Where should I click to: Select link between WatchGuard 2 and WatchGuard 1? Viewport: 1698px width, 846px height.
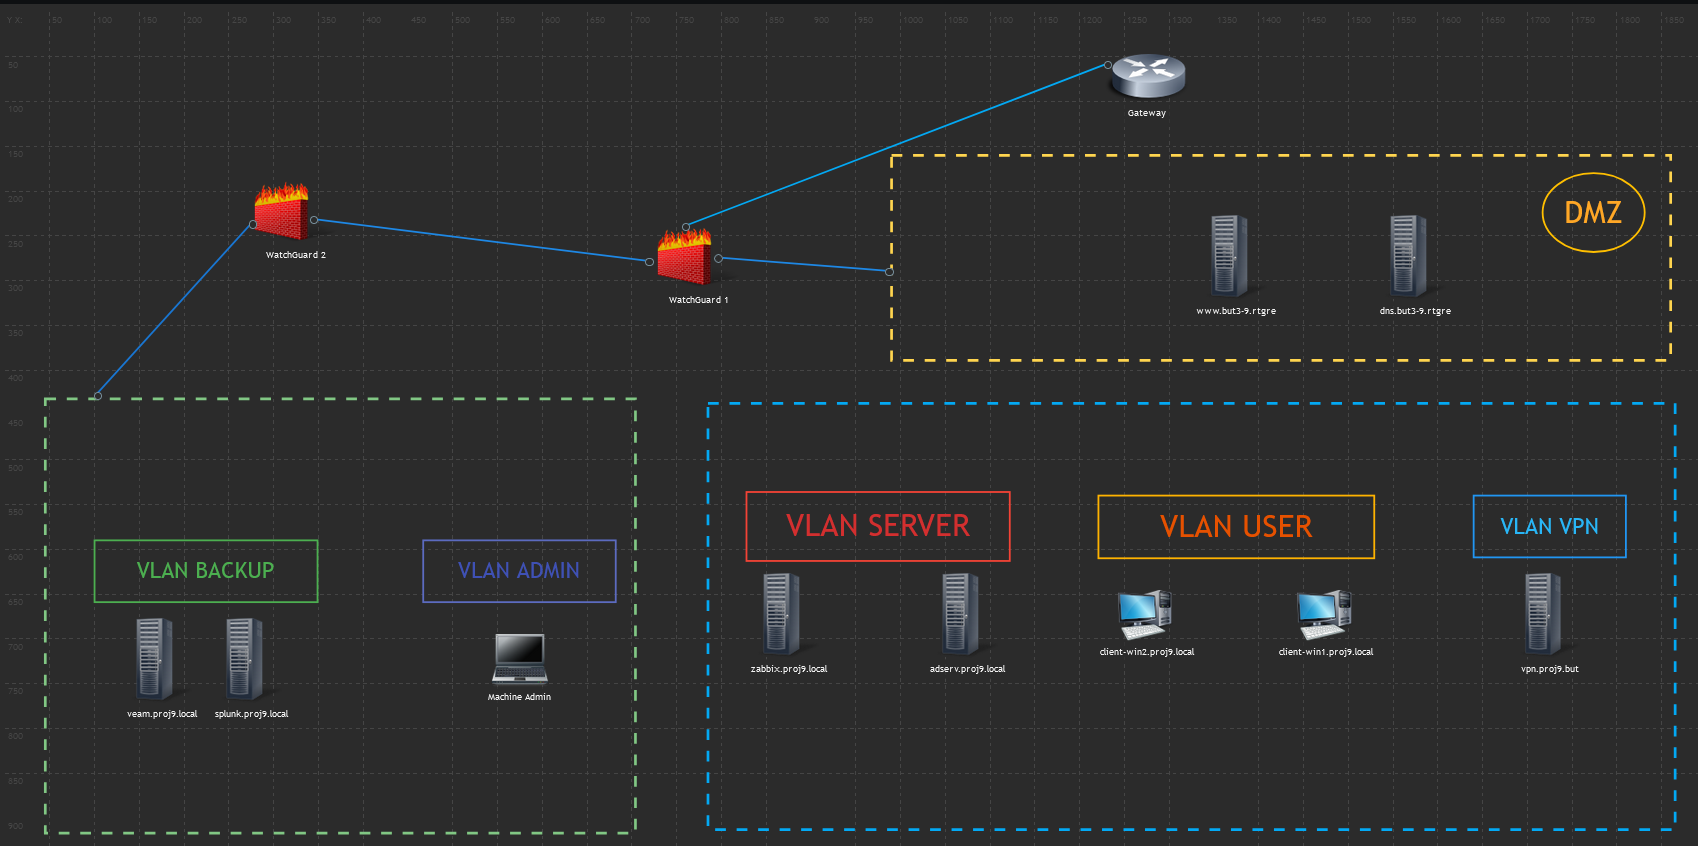coord(482,241)
